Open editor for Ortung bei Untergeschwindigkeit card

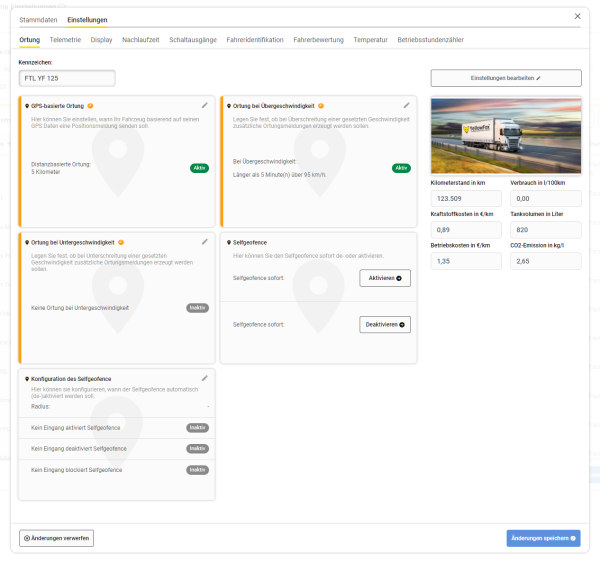tap(205, 241)
